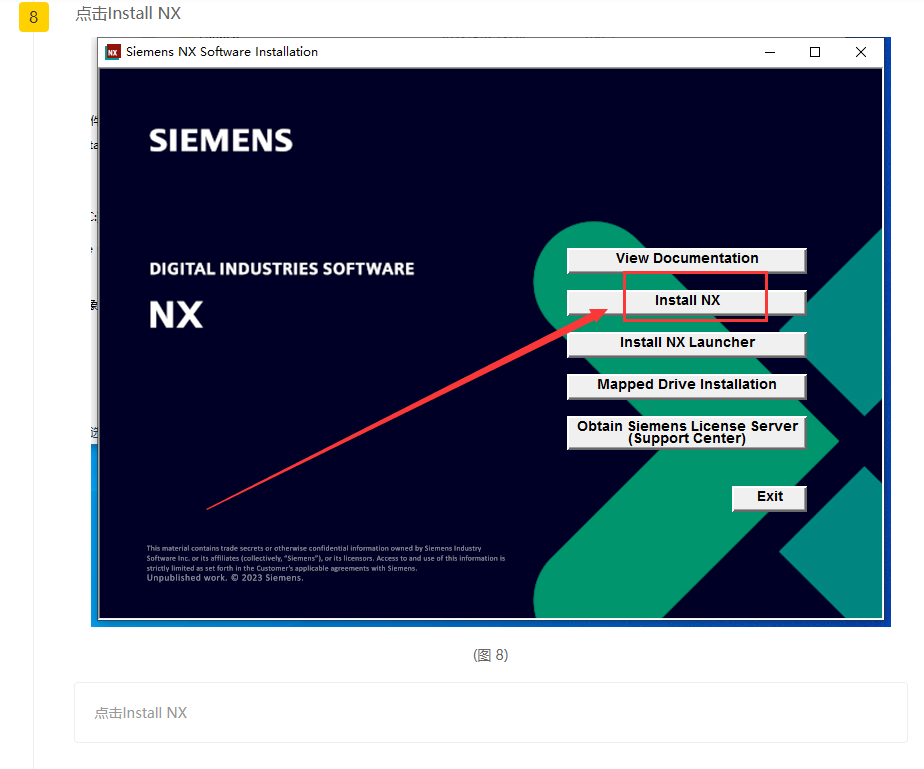Viewport: 924px width, 769px height.
Task: Click the installer screenshot image thumbnail
Action: [490, 332]
